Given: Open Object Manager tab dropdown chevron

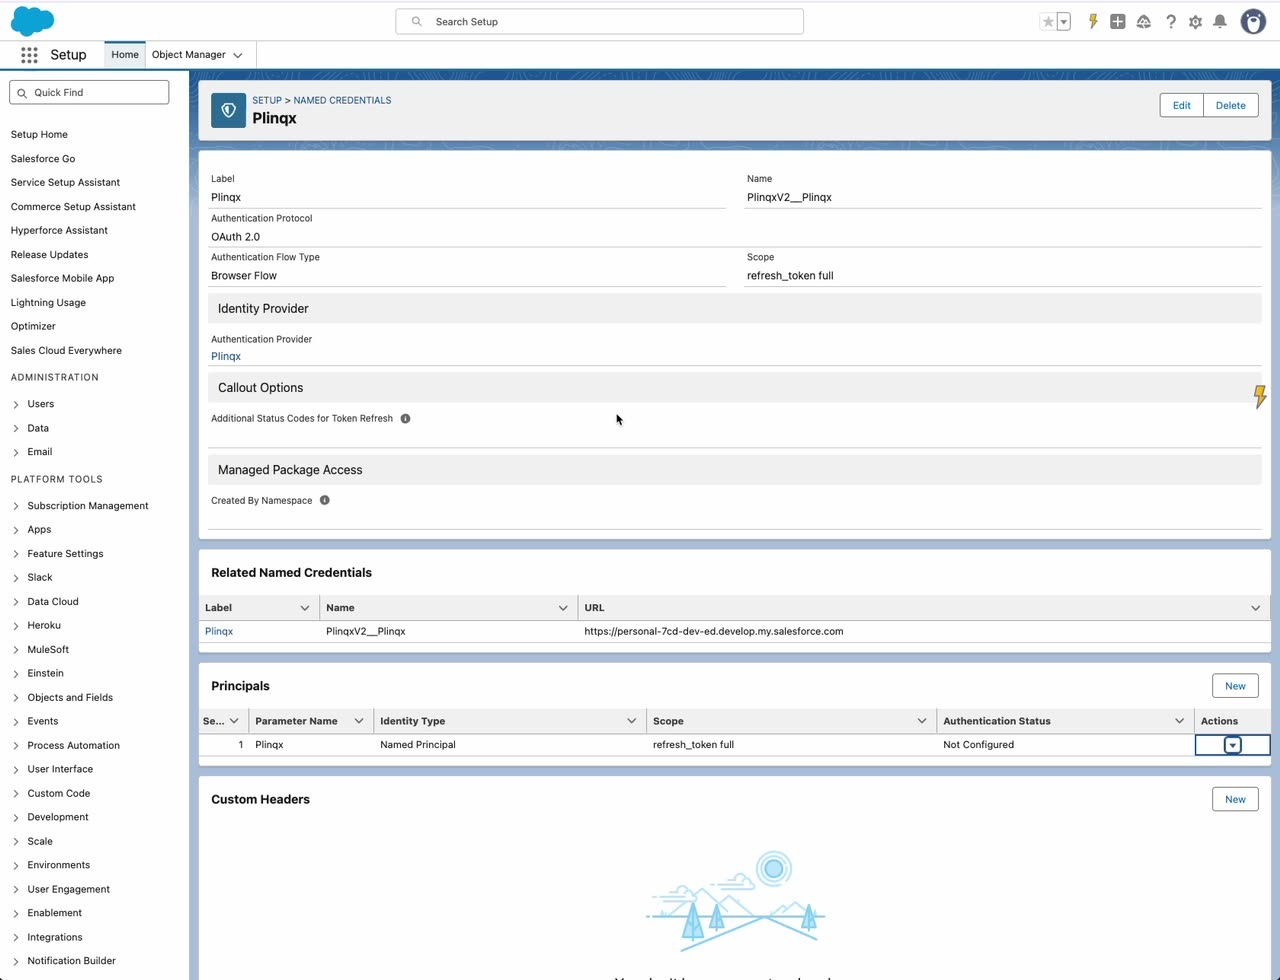Looking at the screenshot, I should pos(238,55).
